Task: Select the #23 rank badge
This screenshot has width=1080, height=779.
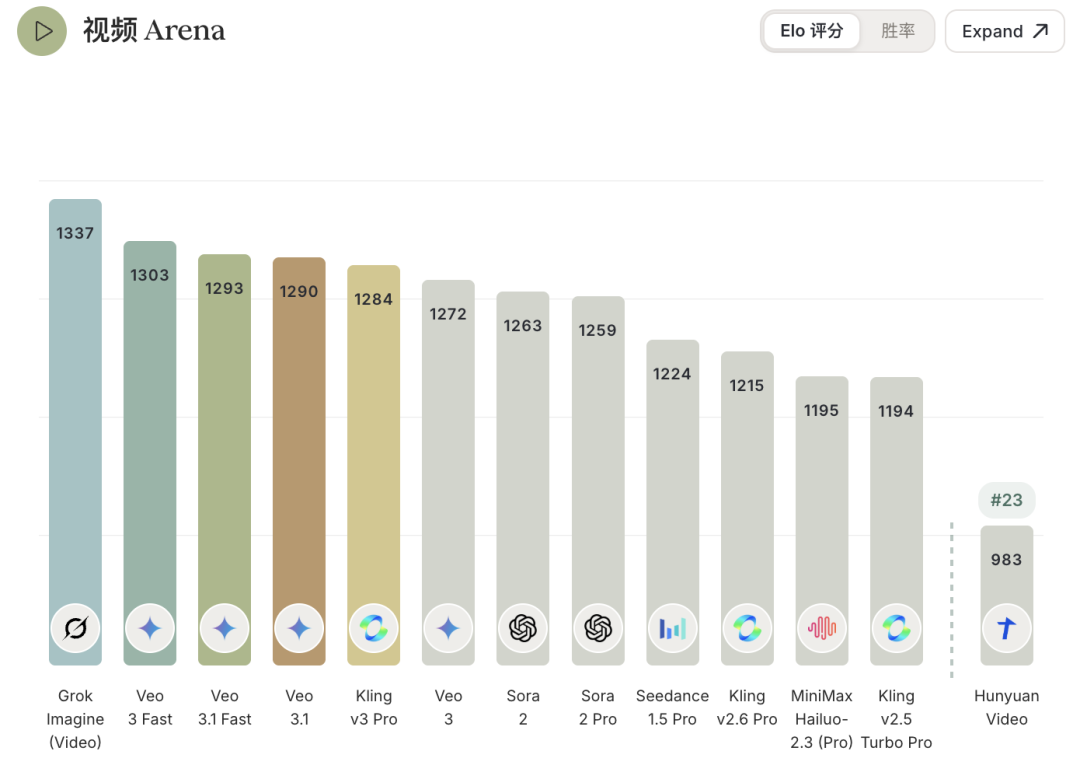Action: [1006, 500]
